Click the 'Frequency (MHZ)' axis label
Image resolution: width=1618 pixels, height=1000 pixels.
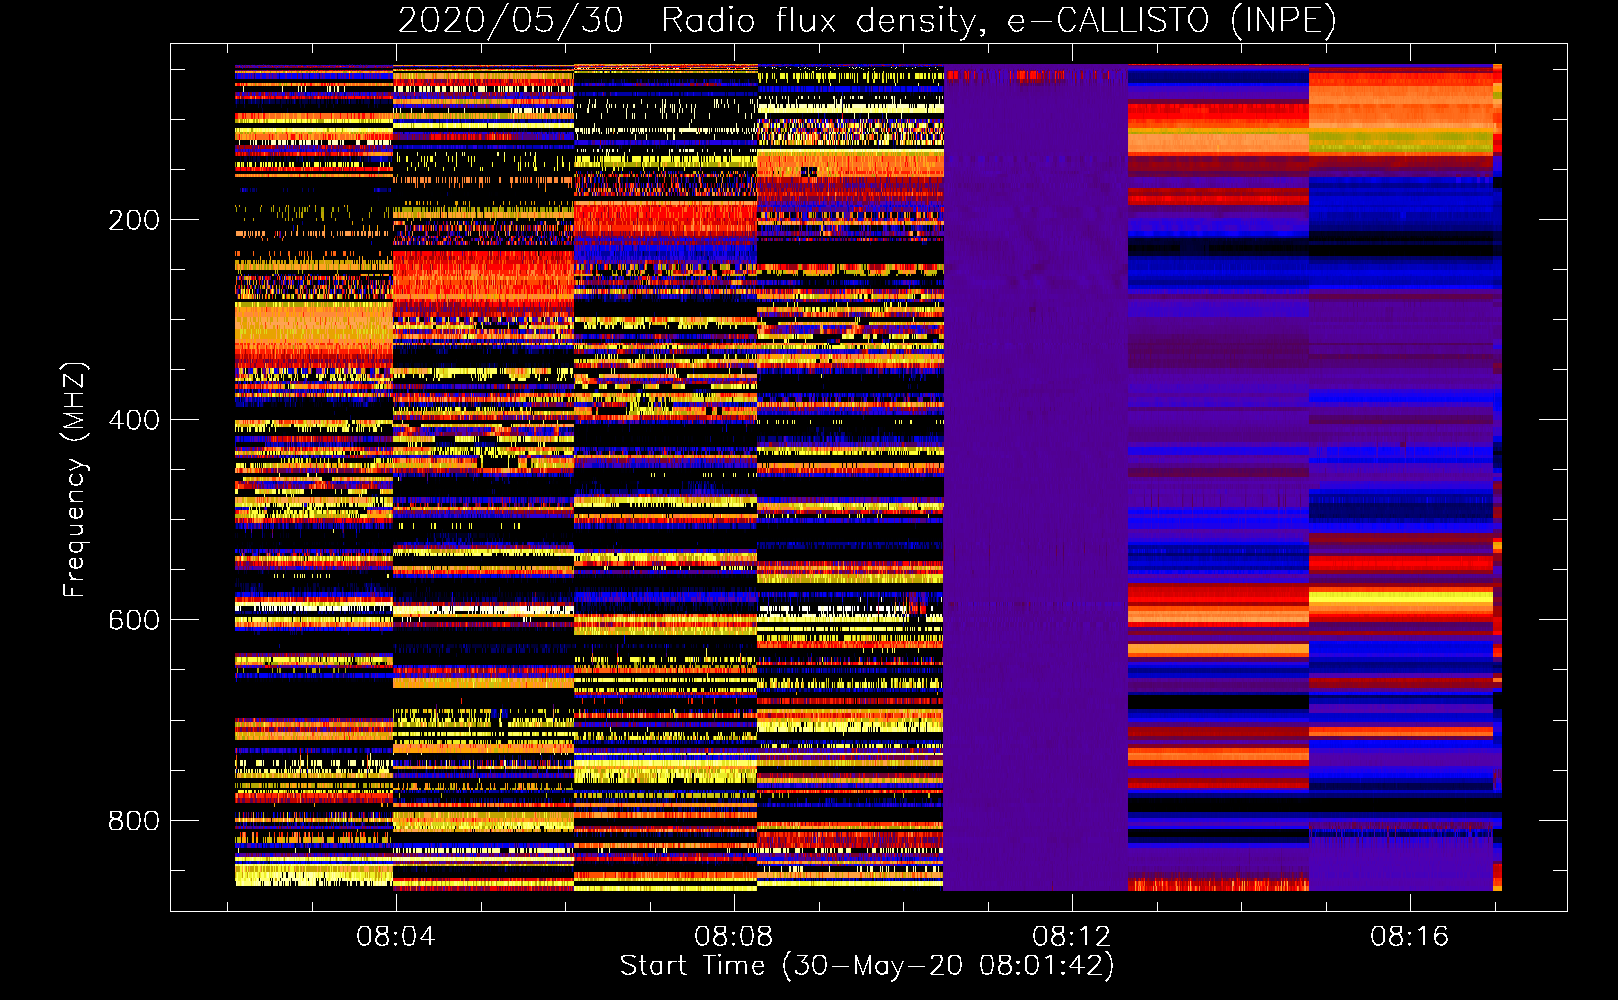coord(75,480)
